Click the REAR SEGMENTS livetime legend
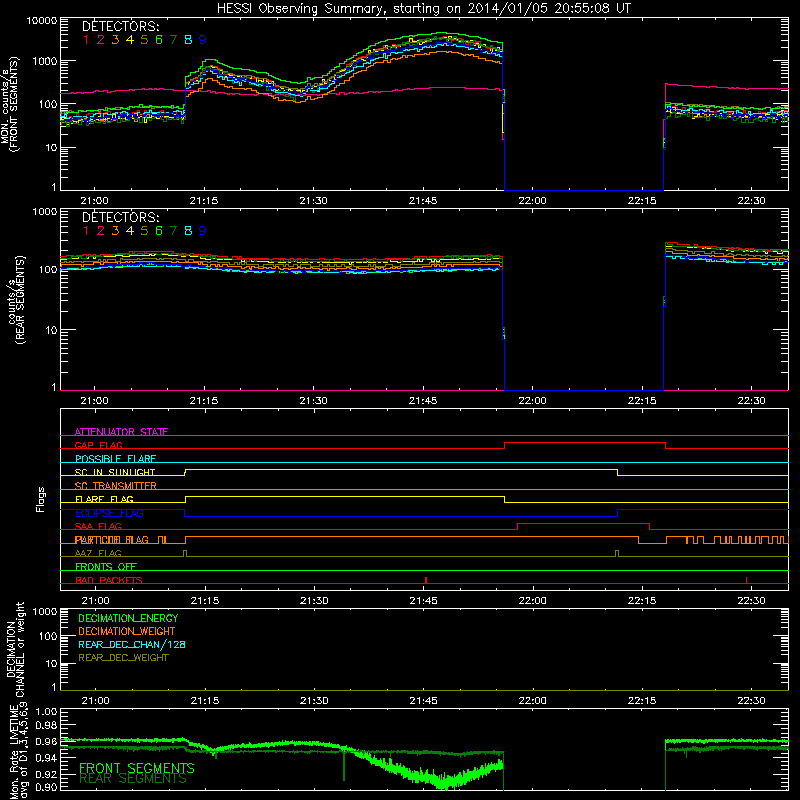 point(133,779)
